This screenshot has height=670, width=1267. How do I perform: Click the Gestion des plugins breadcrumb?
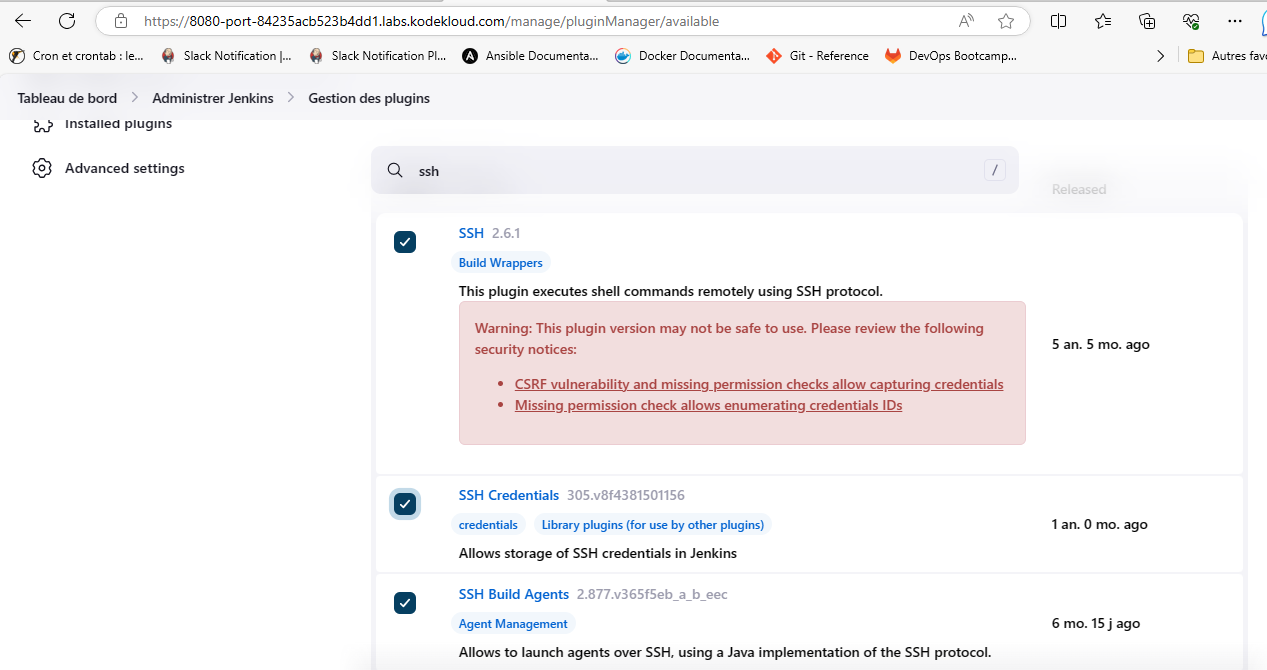[x=369, y=98]
